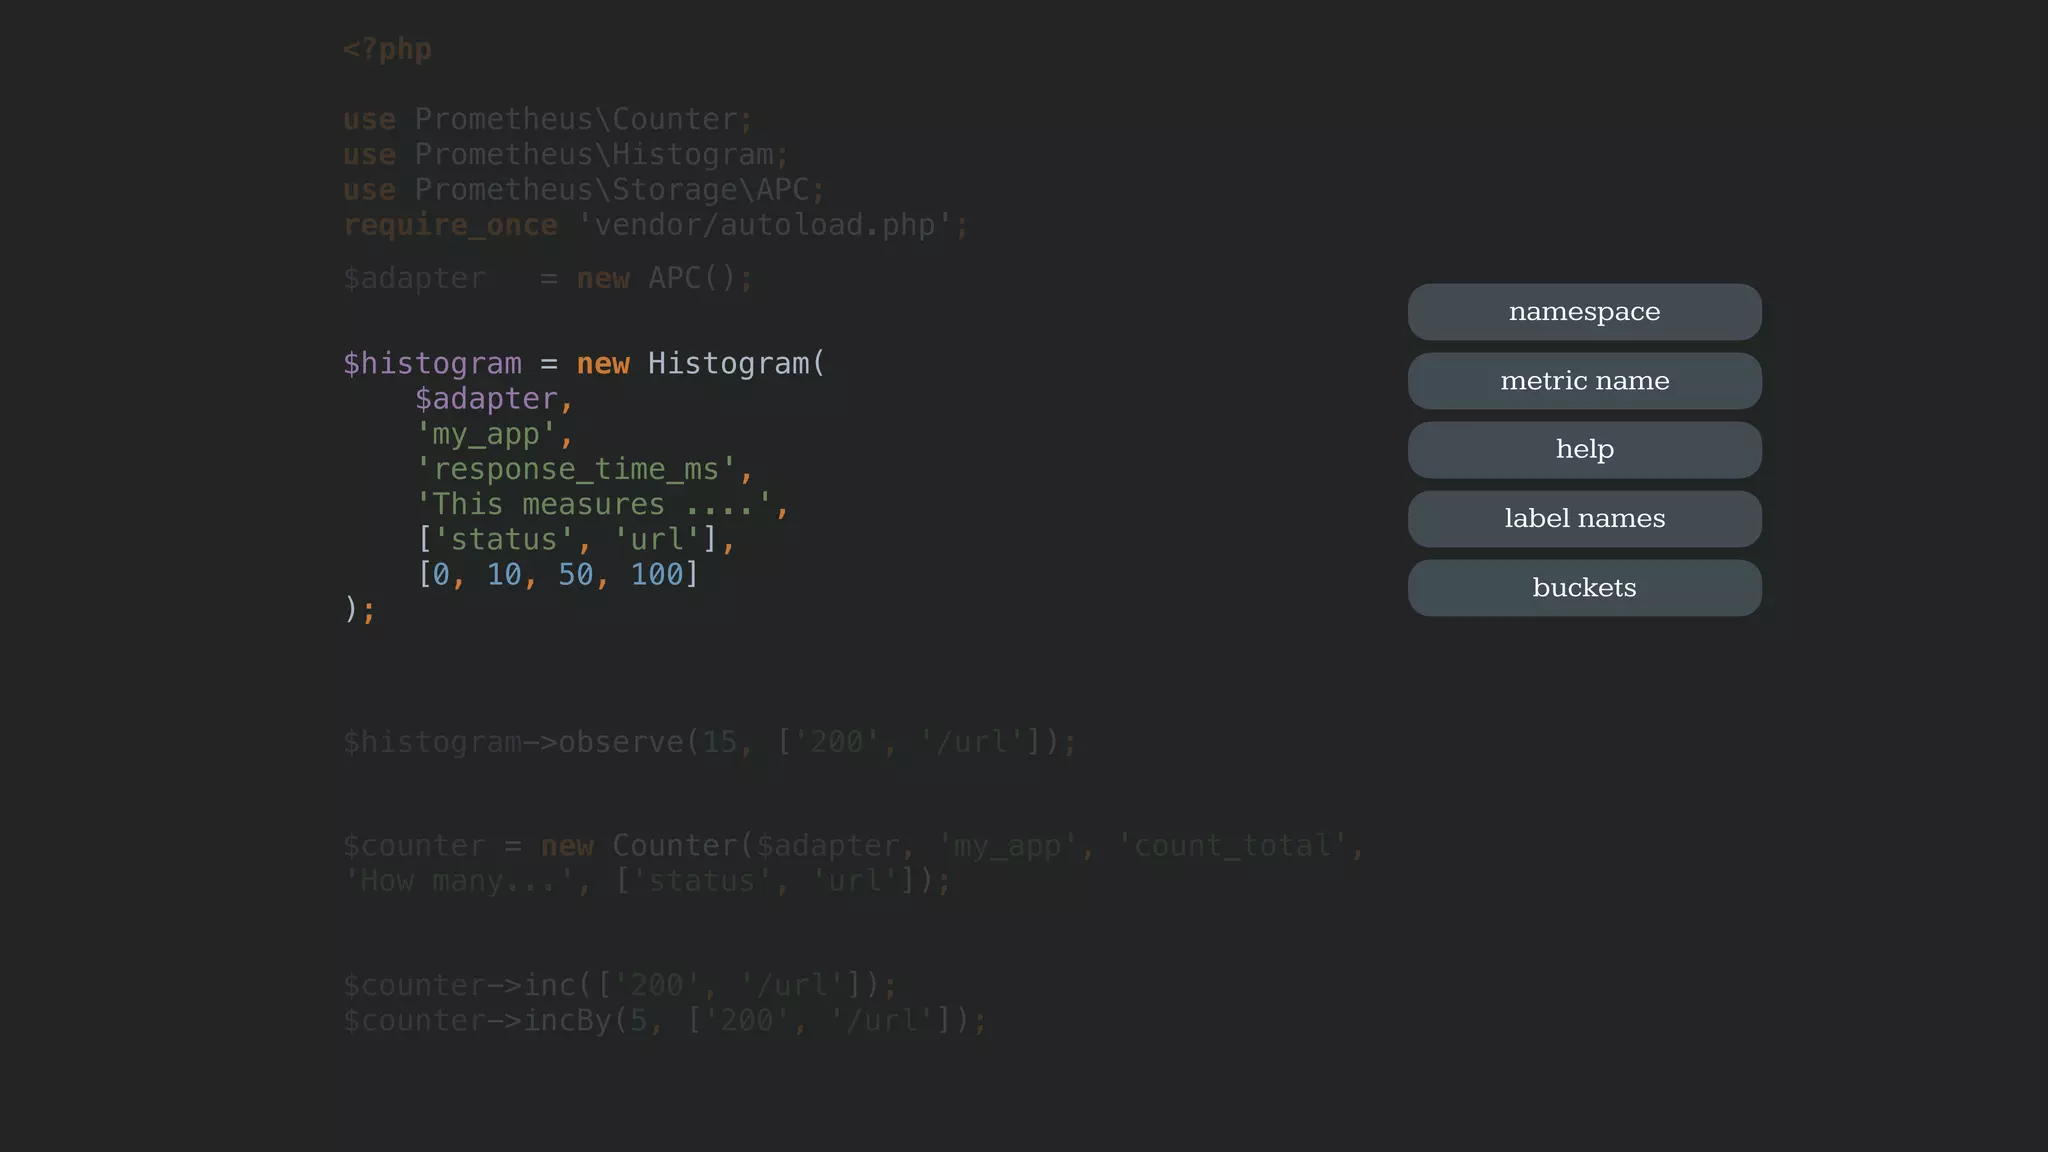Click the metric name label button

tap(1584, 381)
